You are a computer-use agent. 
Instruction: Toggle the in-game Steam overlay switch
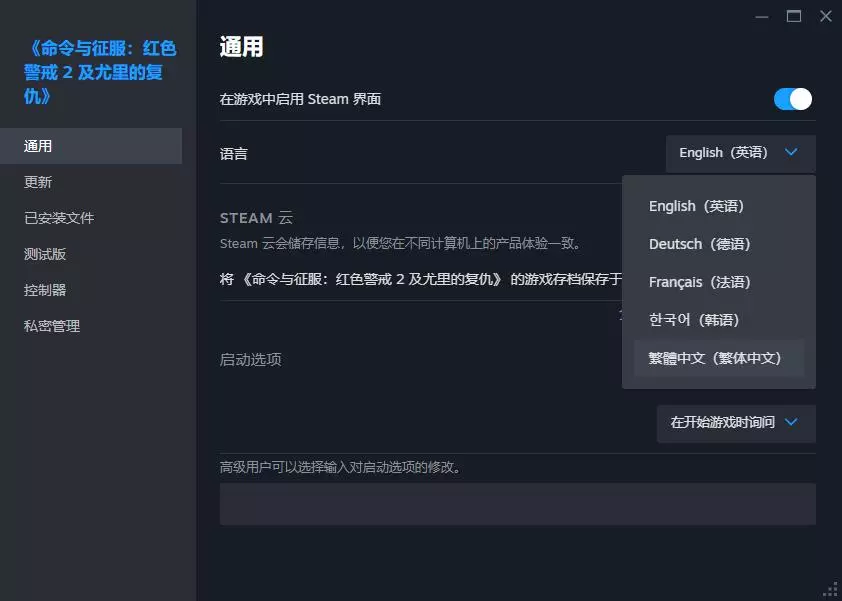click(793, 99)
